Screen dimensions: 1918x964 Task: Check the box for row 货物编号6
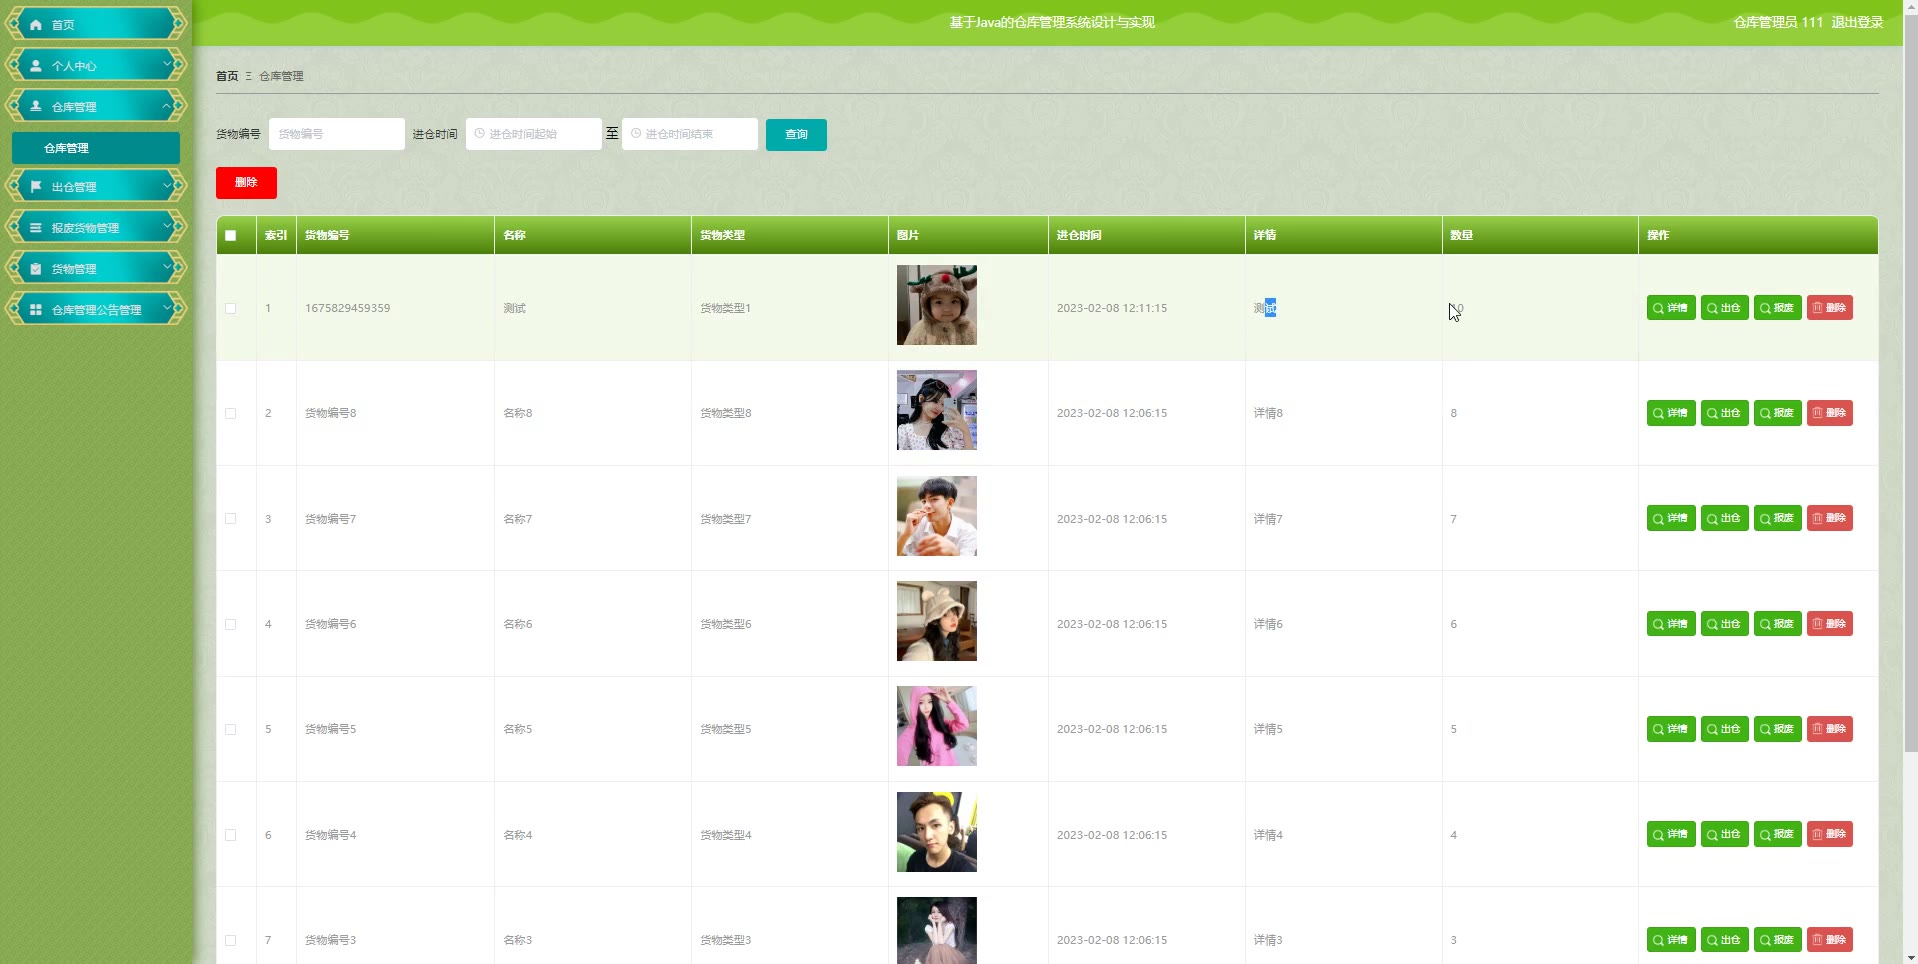pyautogui.click(x=231, y=624)
